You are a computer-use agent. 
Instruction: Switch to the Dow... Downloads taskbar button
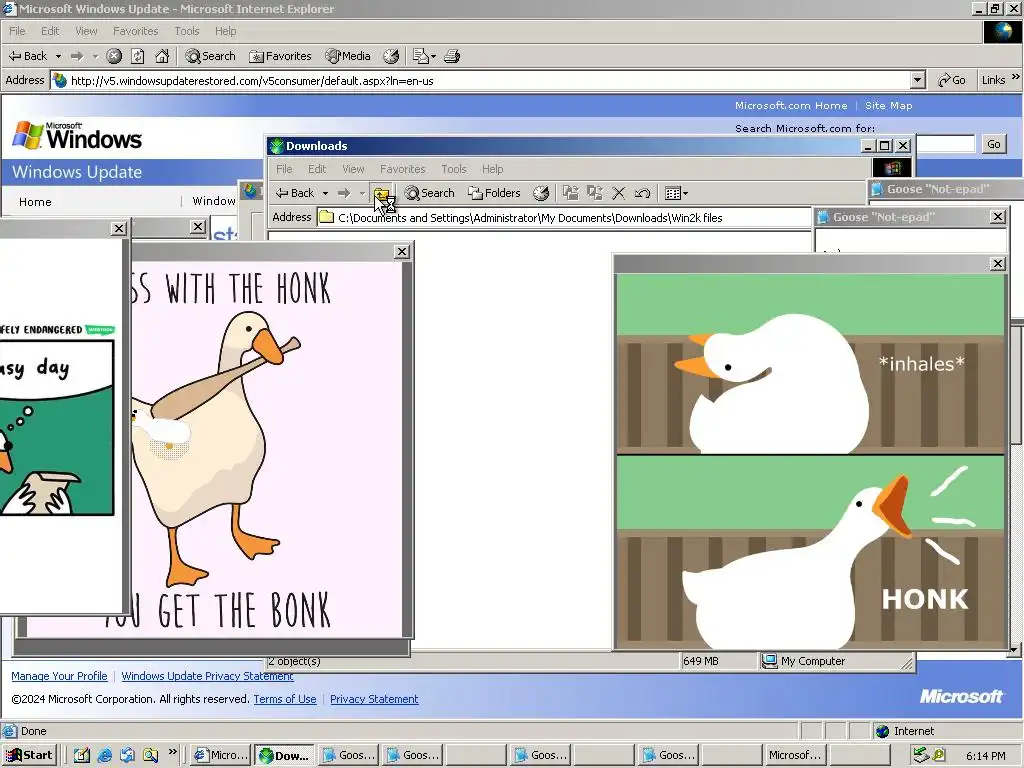[x=285, y=756]
